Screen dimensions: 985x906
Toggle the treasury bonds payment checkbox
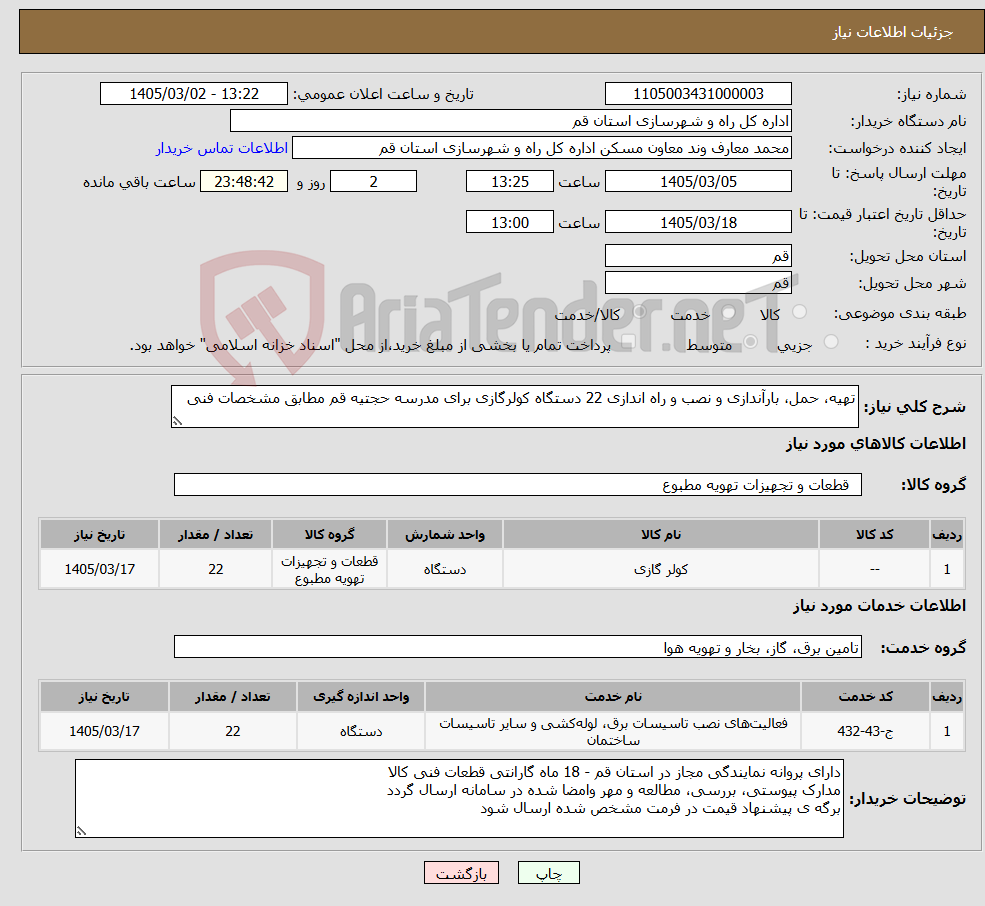click(628, 342)
